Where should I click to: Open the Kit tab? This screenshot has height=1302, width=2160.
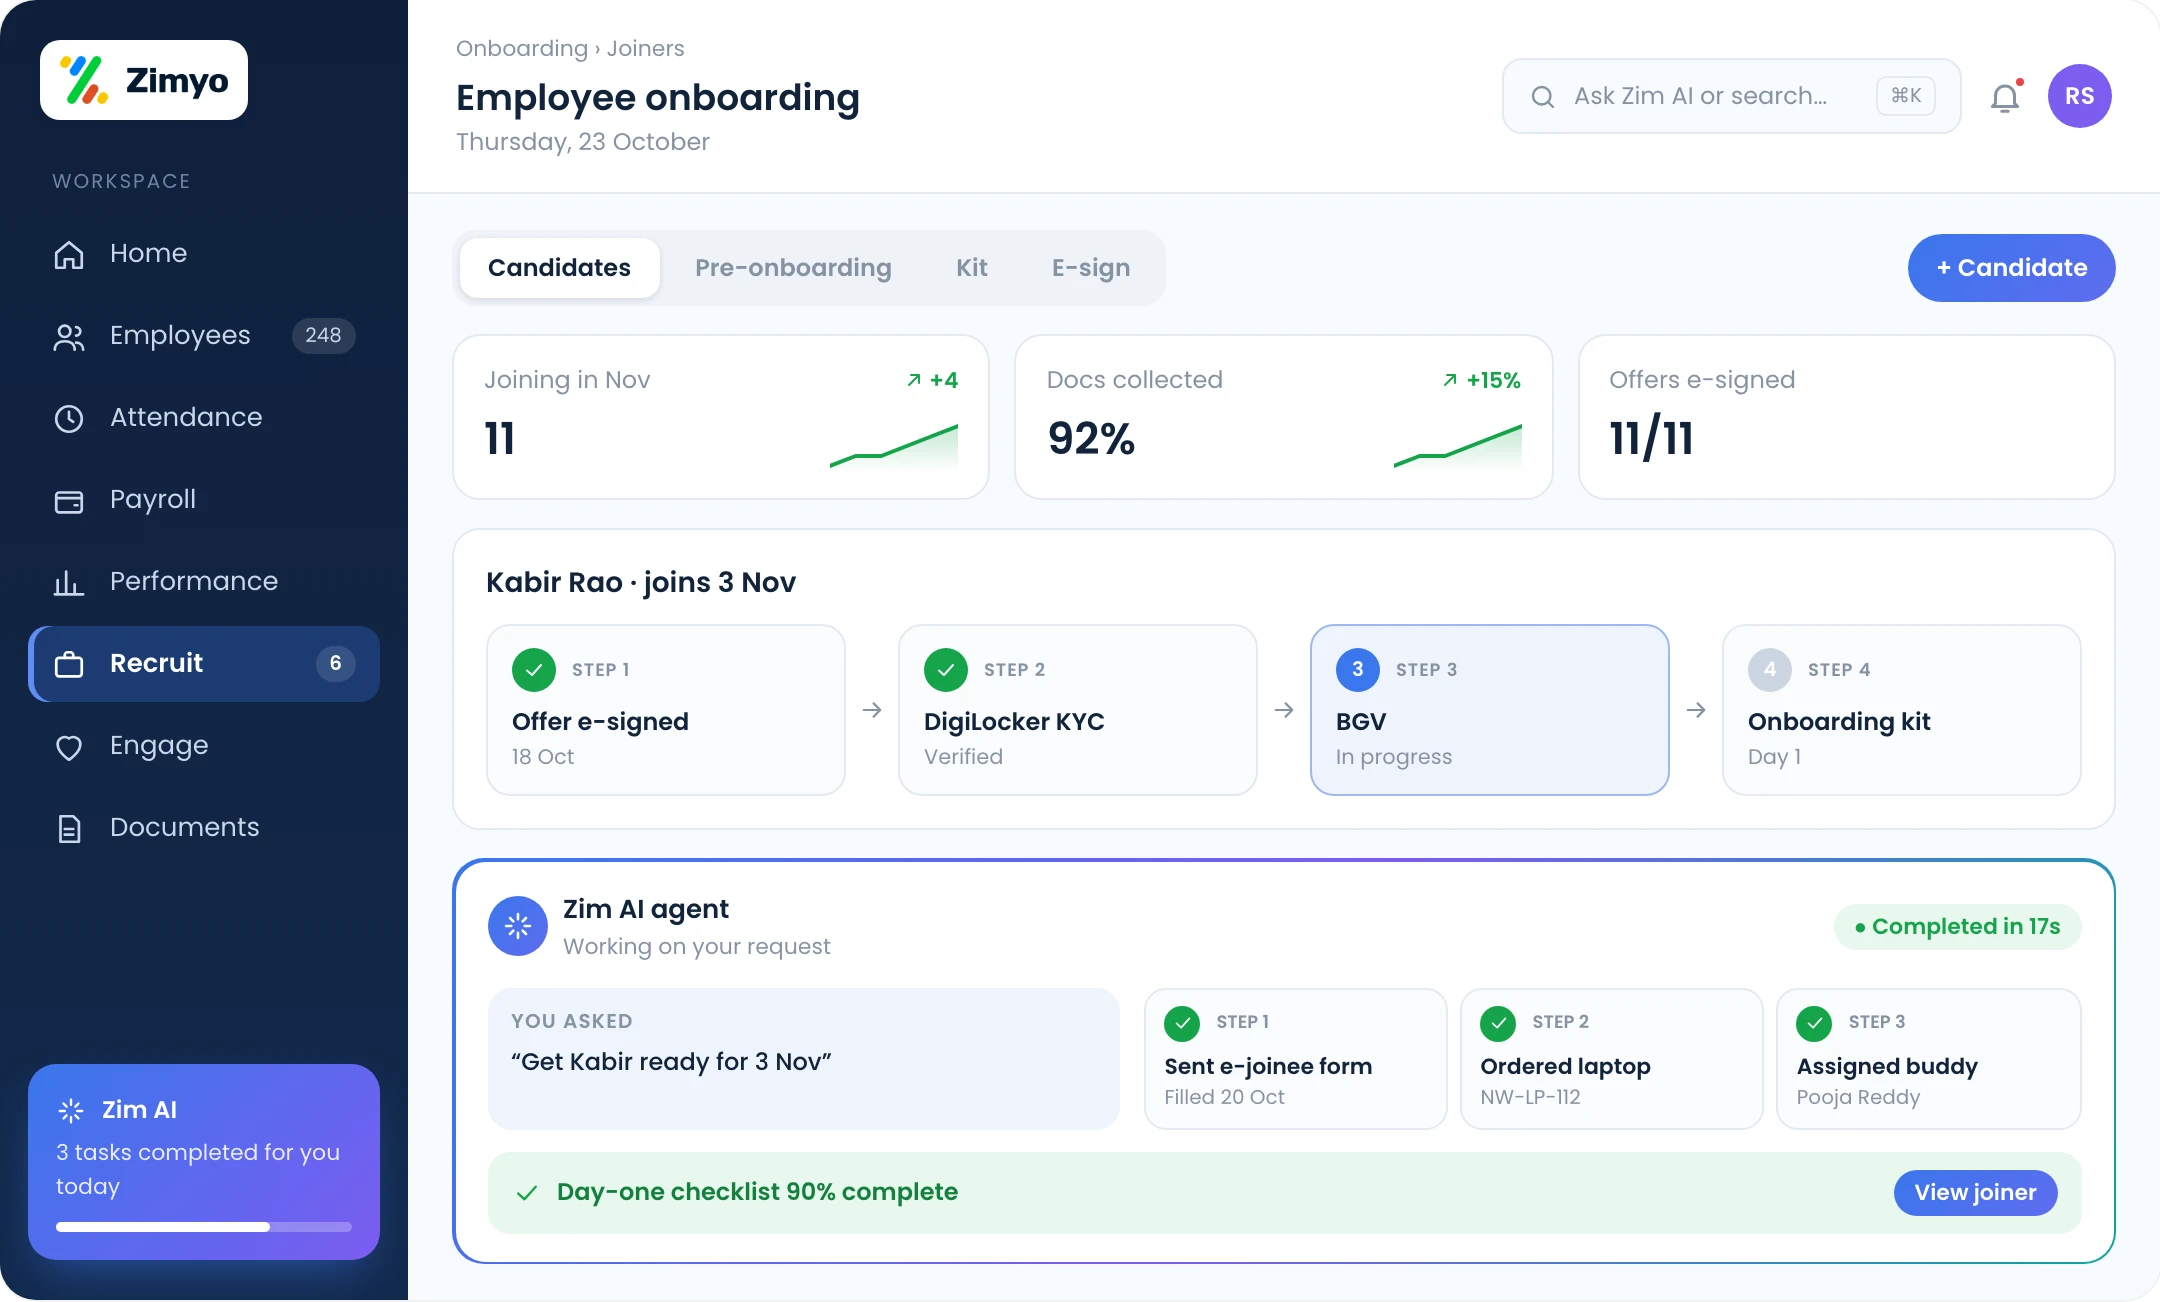(971, 268)
